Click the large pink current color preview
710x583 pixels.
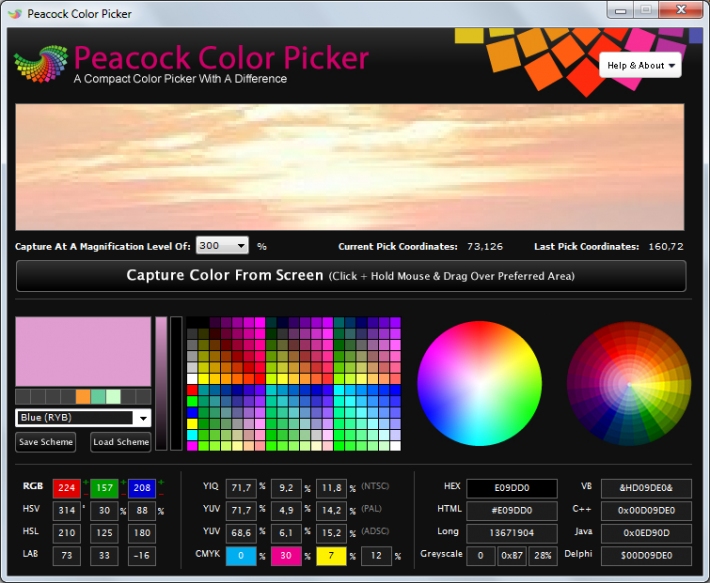point(83,351)
